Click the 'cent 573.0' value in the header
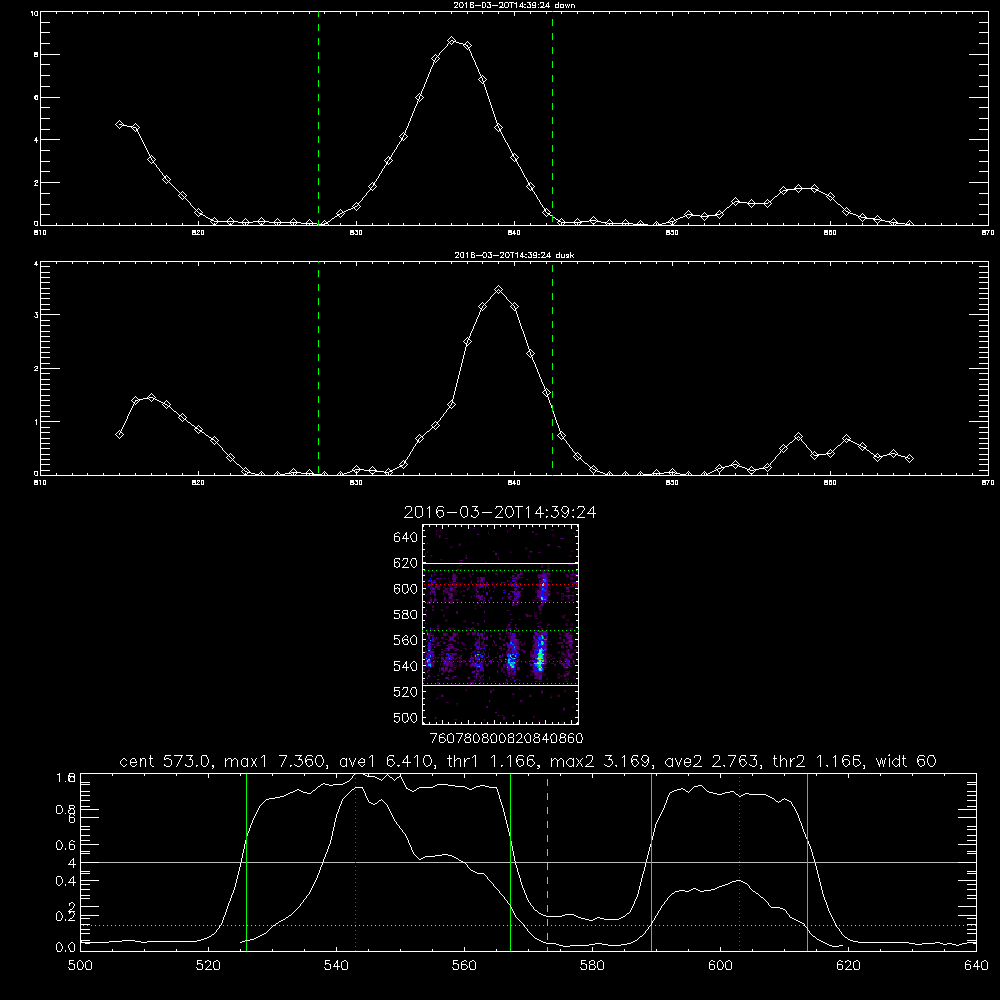The width and height of the screenshot is (1000, 1000). 165,761
